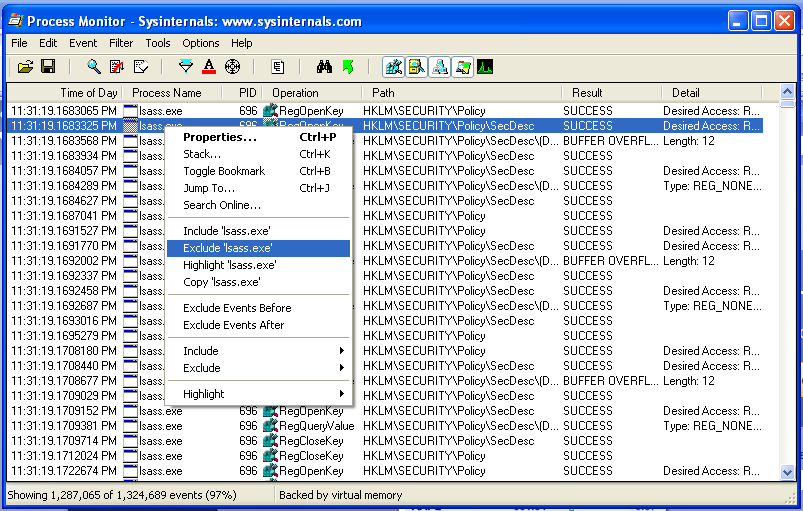
Task: Select Exclude 'lsass.exe' from context menu
Action: coord(228,248)
